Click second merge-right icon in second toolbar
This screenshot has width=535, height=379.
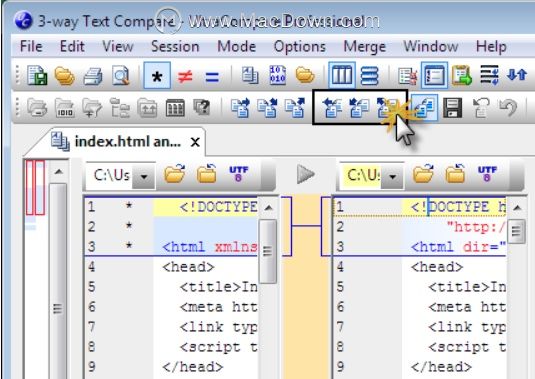268,107
